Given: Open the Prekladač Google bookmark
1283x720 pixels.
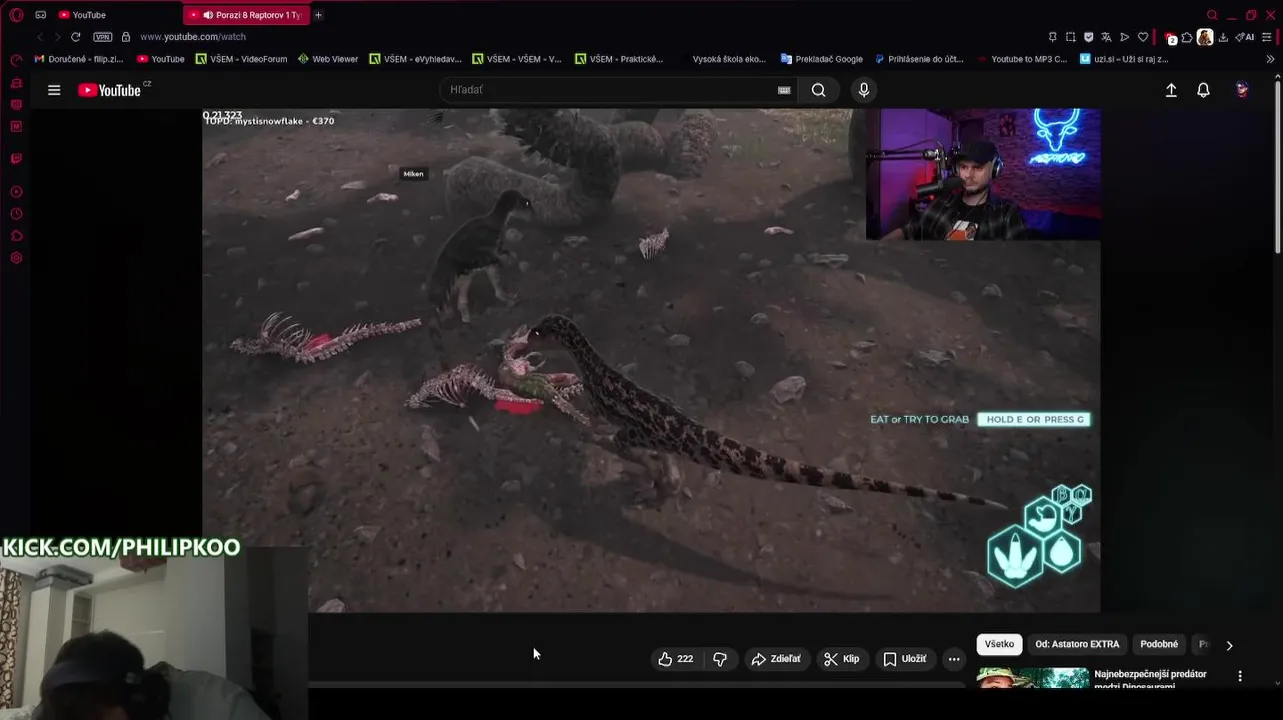Looking at the screenshot, I should click(822, 59).
